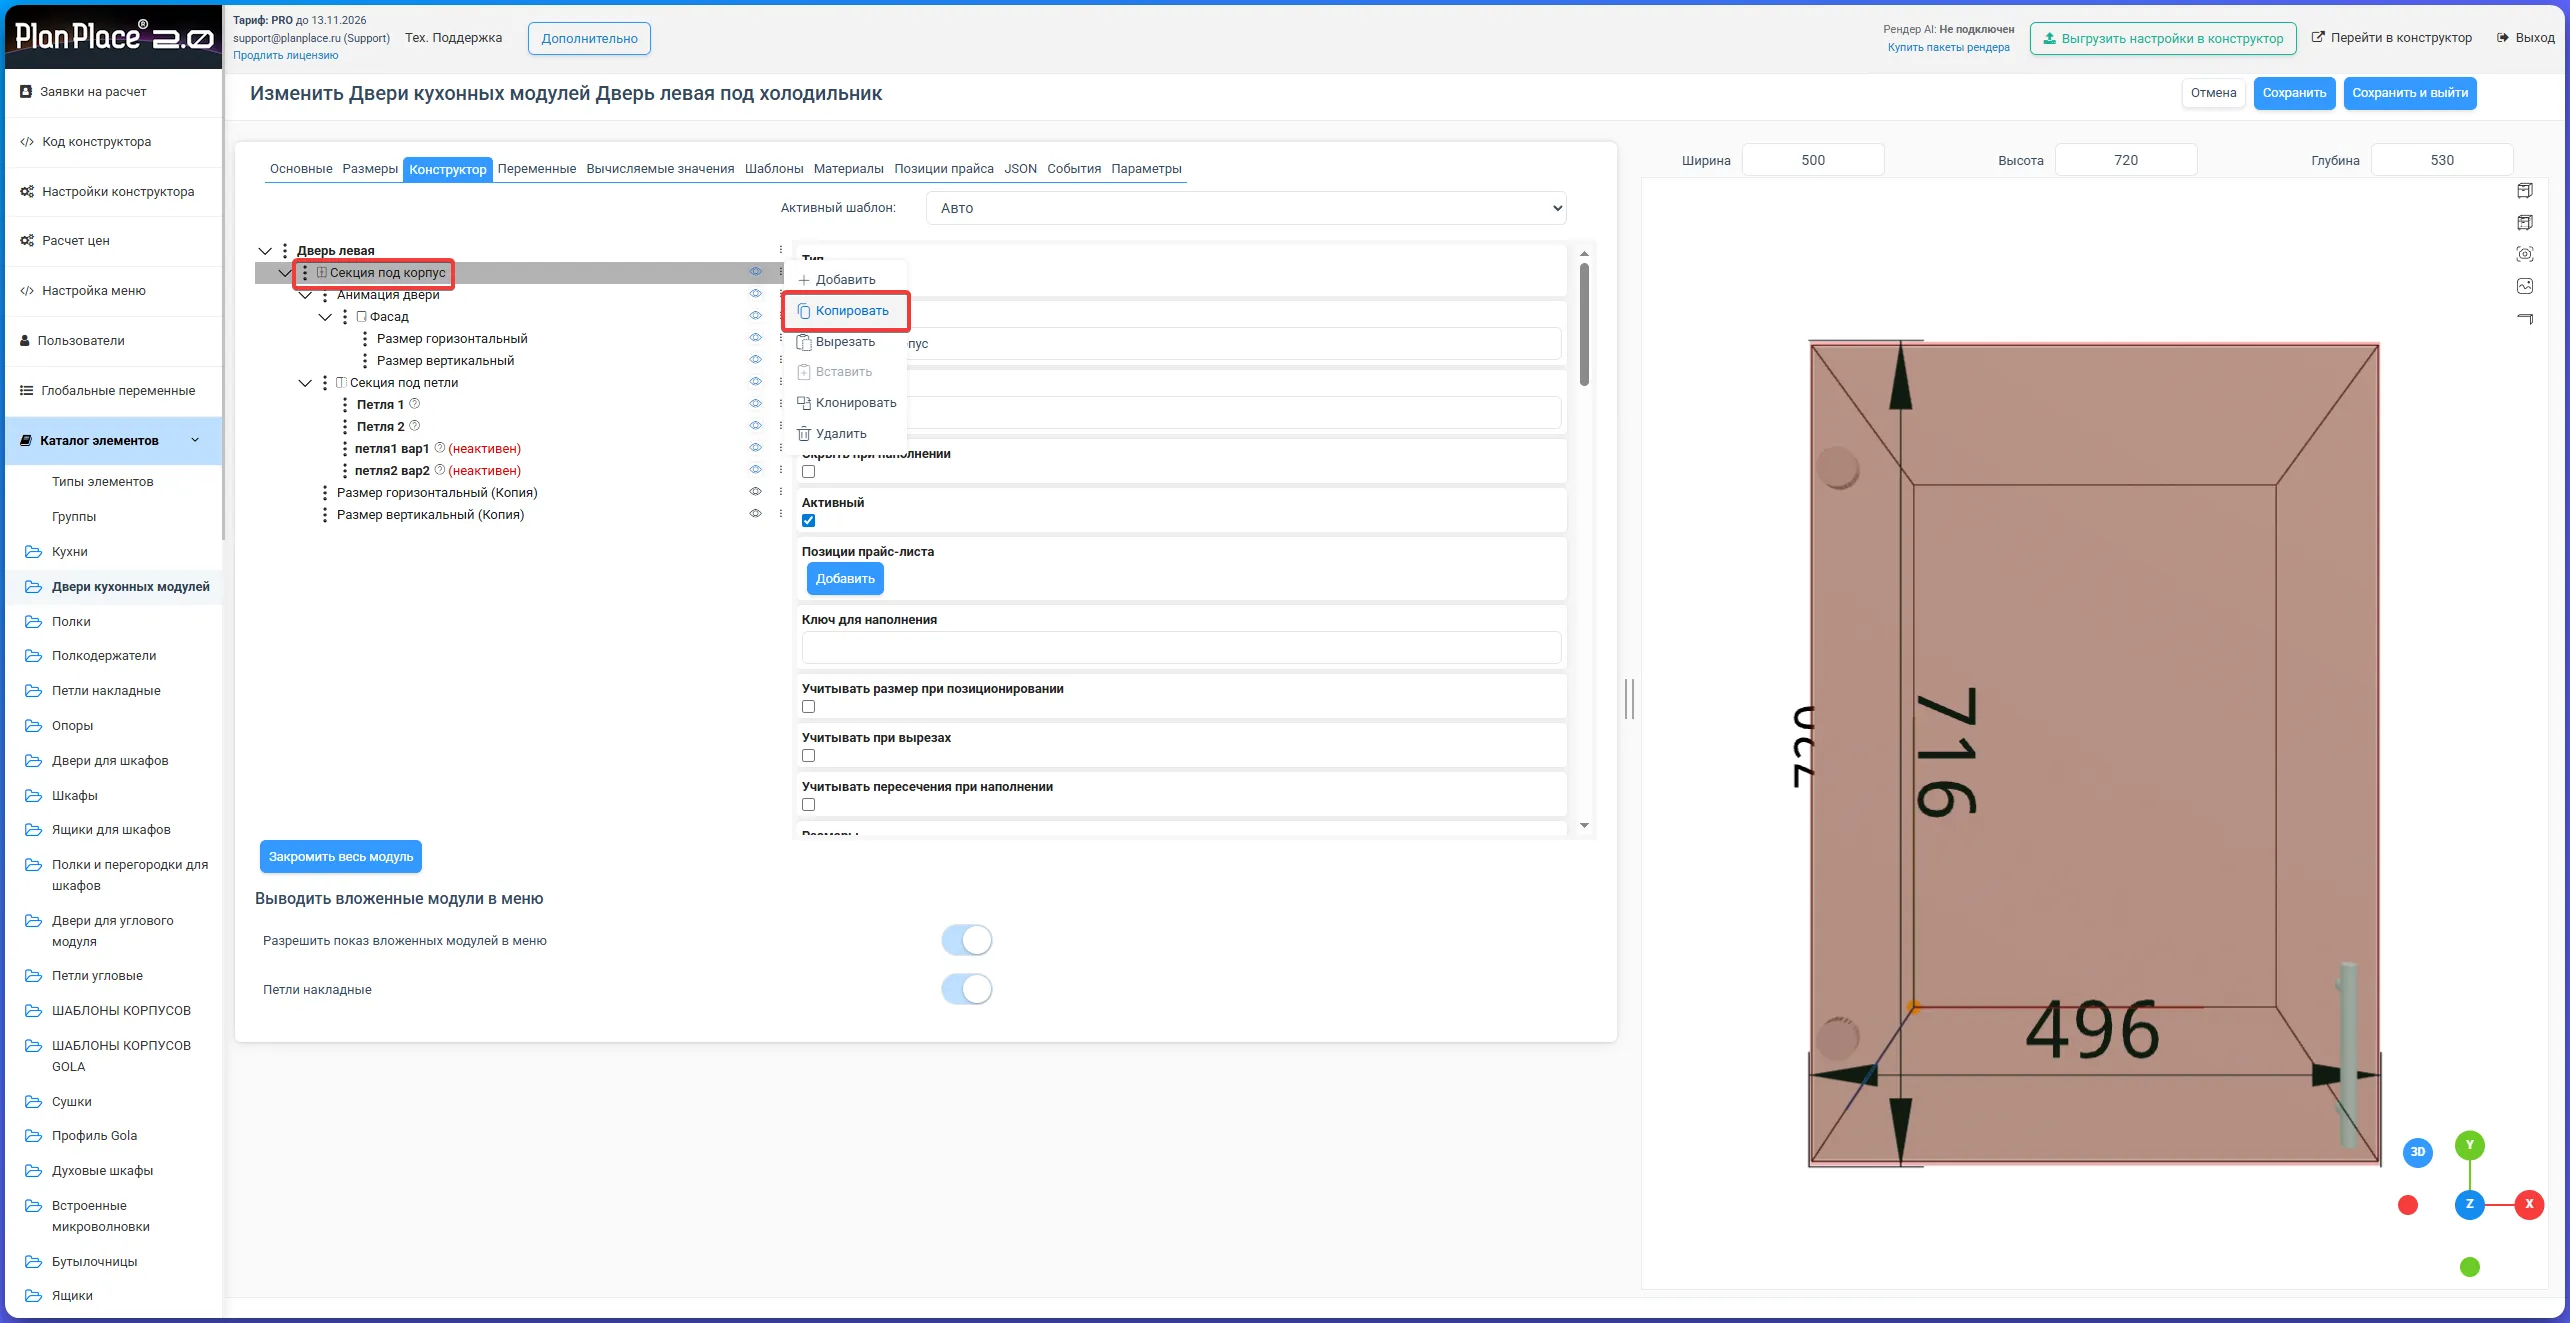The height and width of the screenshot is (1323, 2570).
Task: Choose Клонировать in the context menu
Action: pos(847,403)
